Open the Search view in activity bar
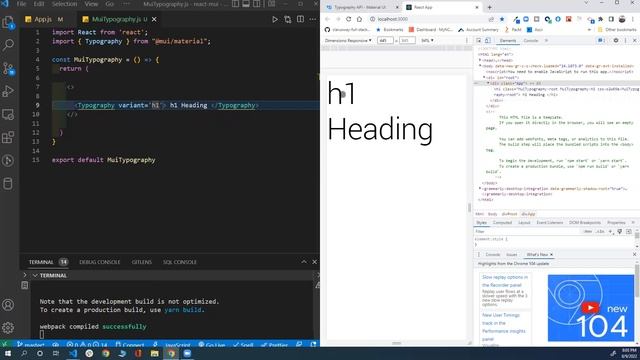Viewport: 640px width, 360px height. (x=8, y=44)
